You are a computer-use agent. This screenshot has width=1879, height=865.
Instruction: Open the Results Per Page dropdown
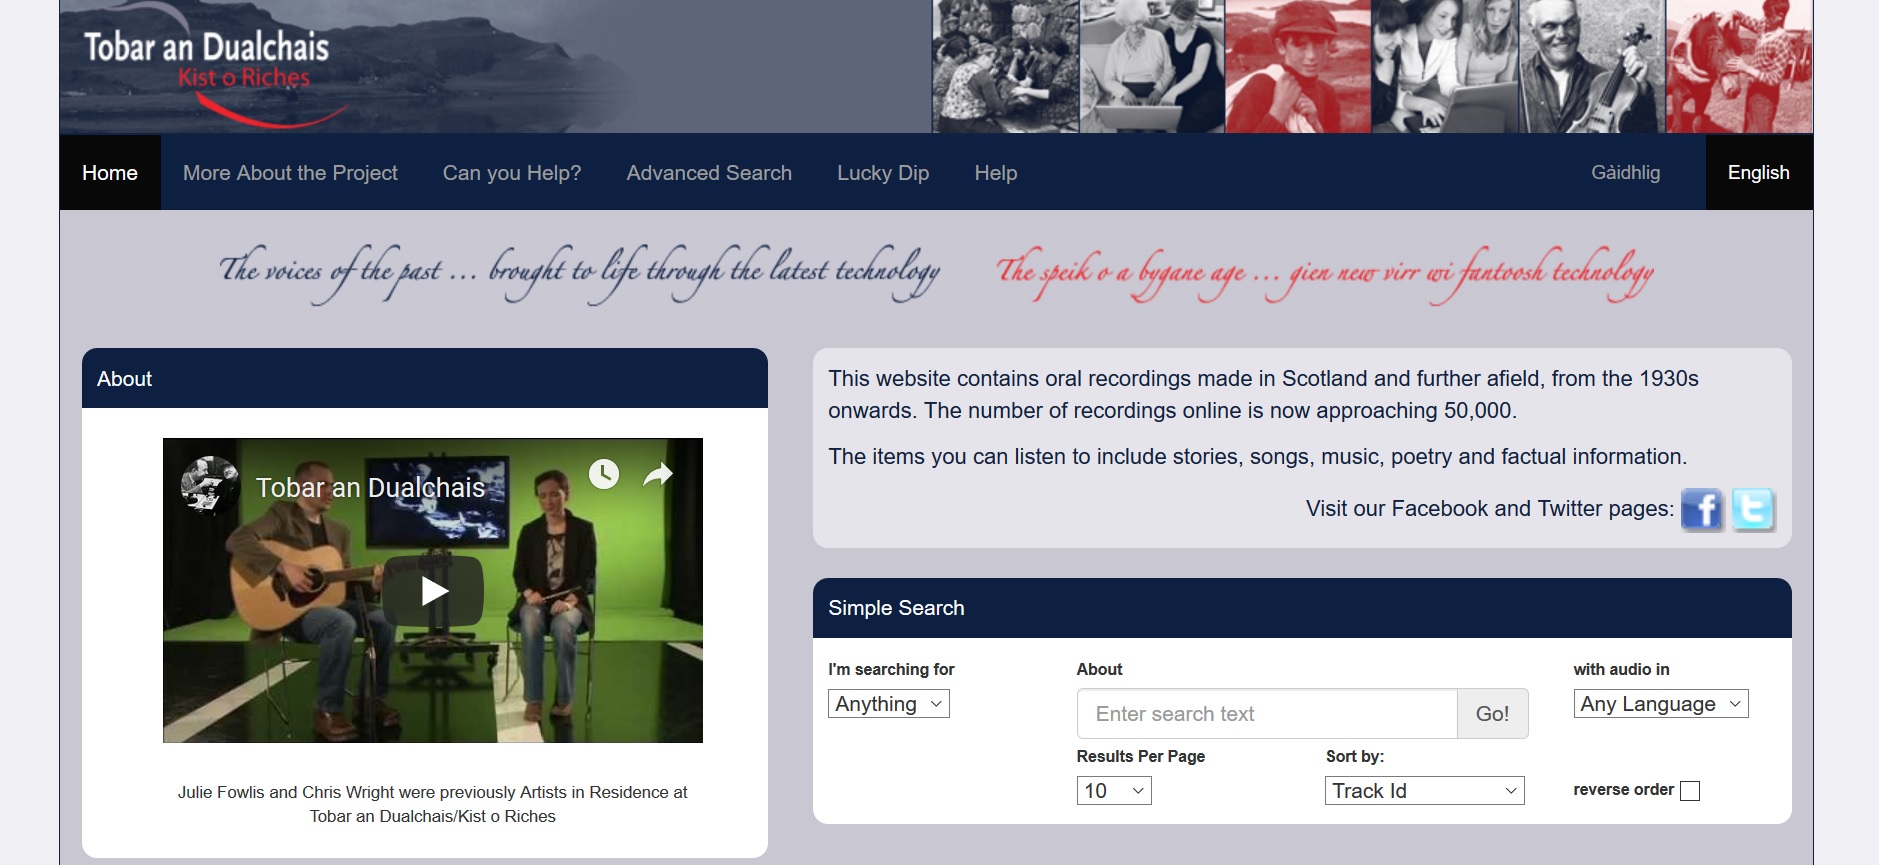coord(1114,791)
